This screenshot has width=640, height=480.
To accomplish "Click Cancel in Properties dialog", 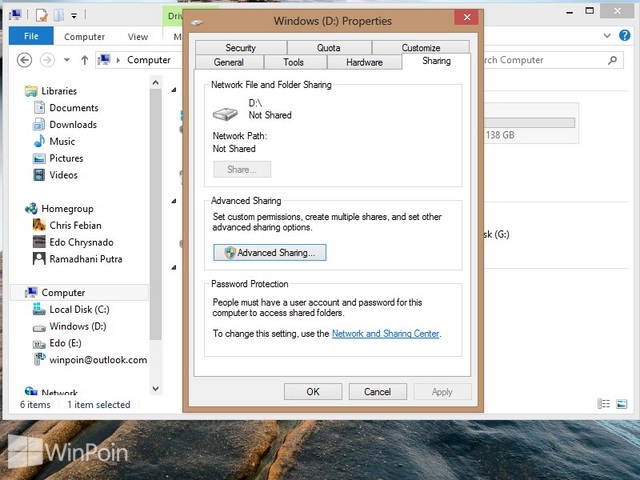I will click(x=378, y=392).
